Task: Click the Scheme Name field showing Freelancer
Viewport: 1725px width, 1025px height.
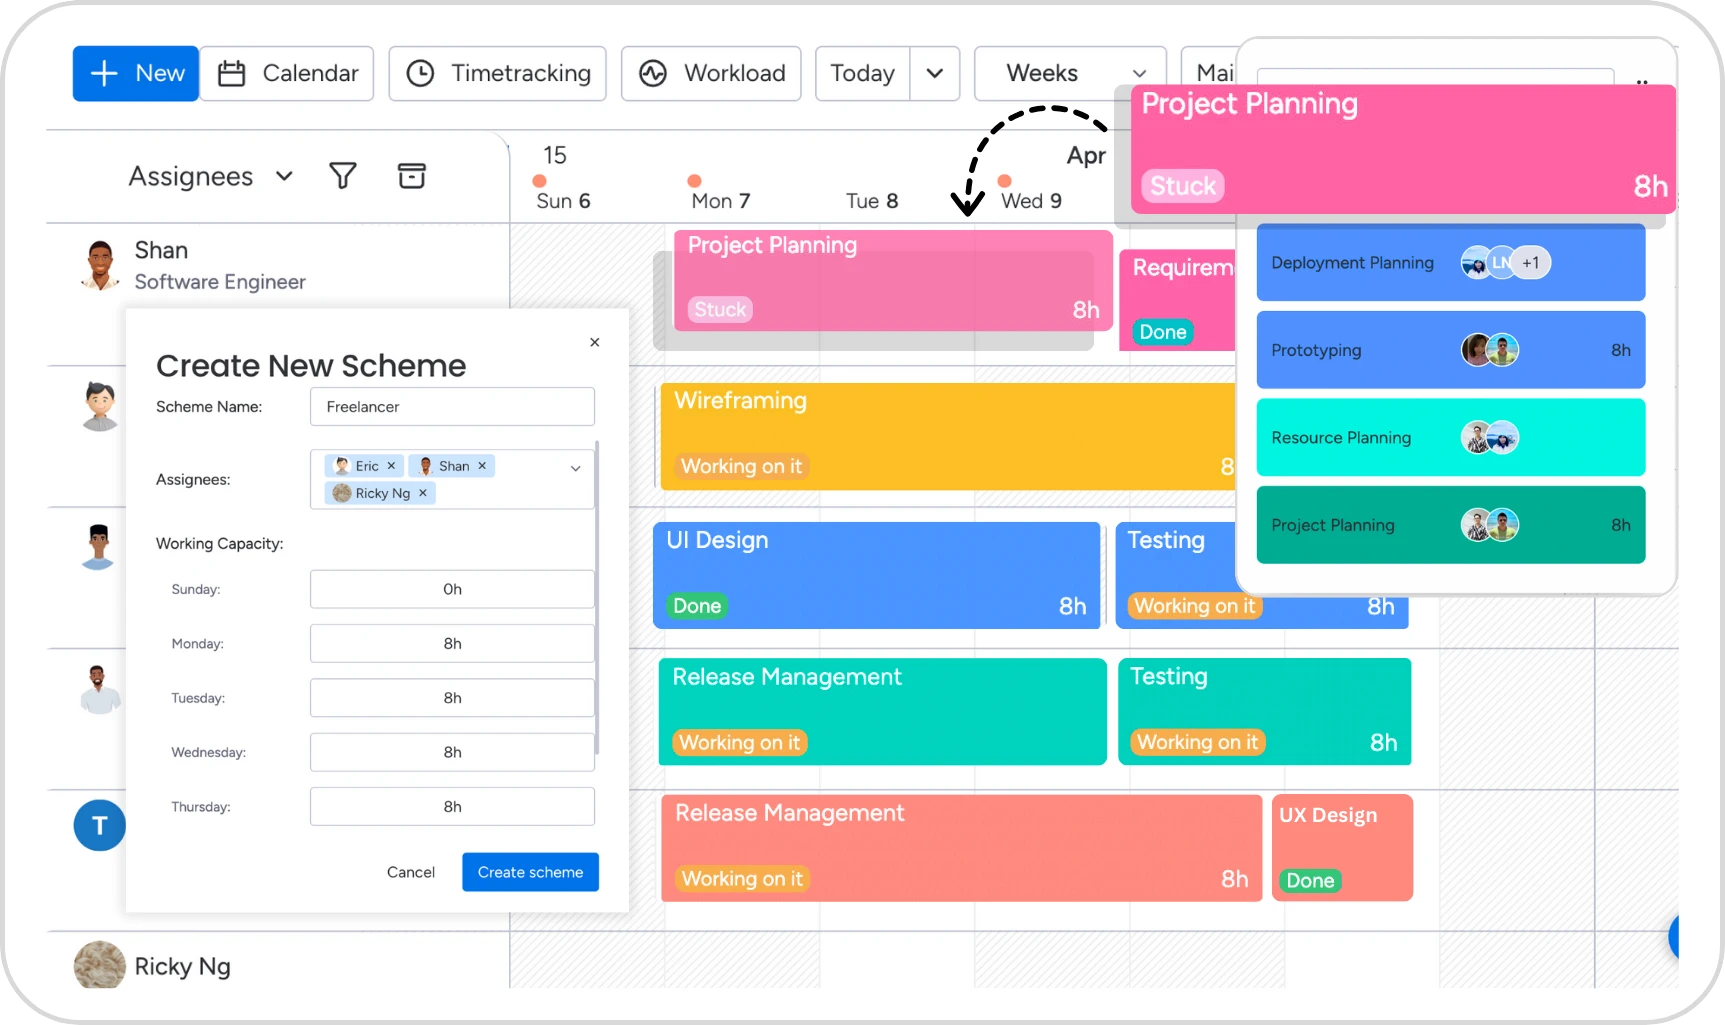Action: (451, 406)
